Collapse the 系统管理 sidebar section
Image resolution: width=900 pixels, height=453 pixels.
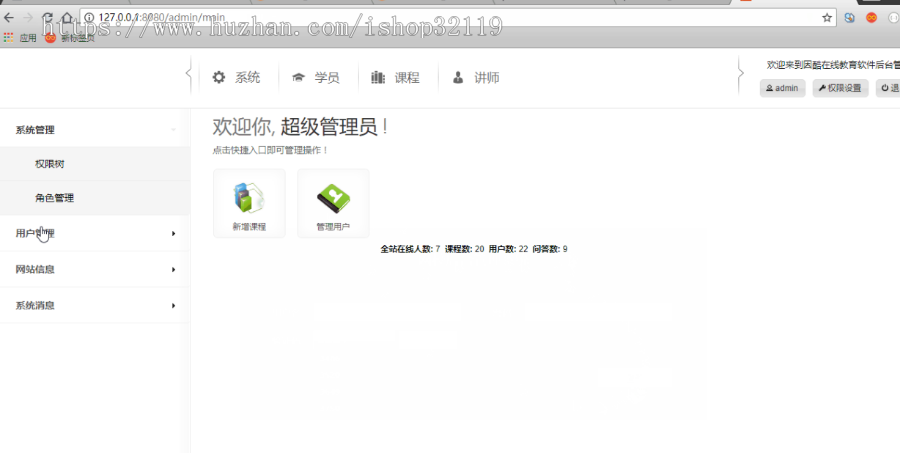pos(95,130)
